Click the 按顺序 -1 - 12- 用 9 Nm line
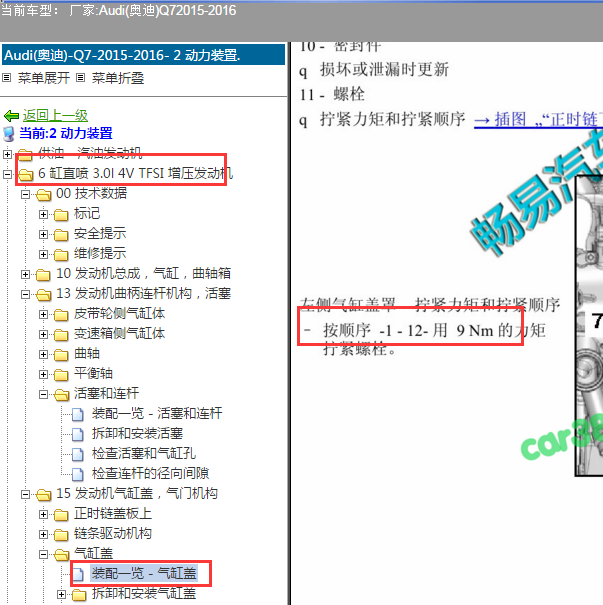 pyautogui.click(x=434, y=331)
